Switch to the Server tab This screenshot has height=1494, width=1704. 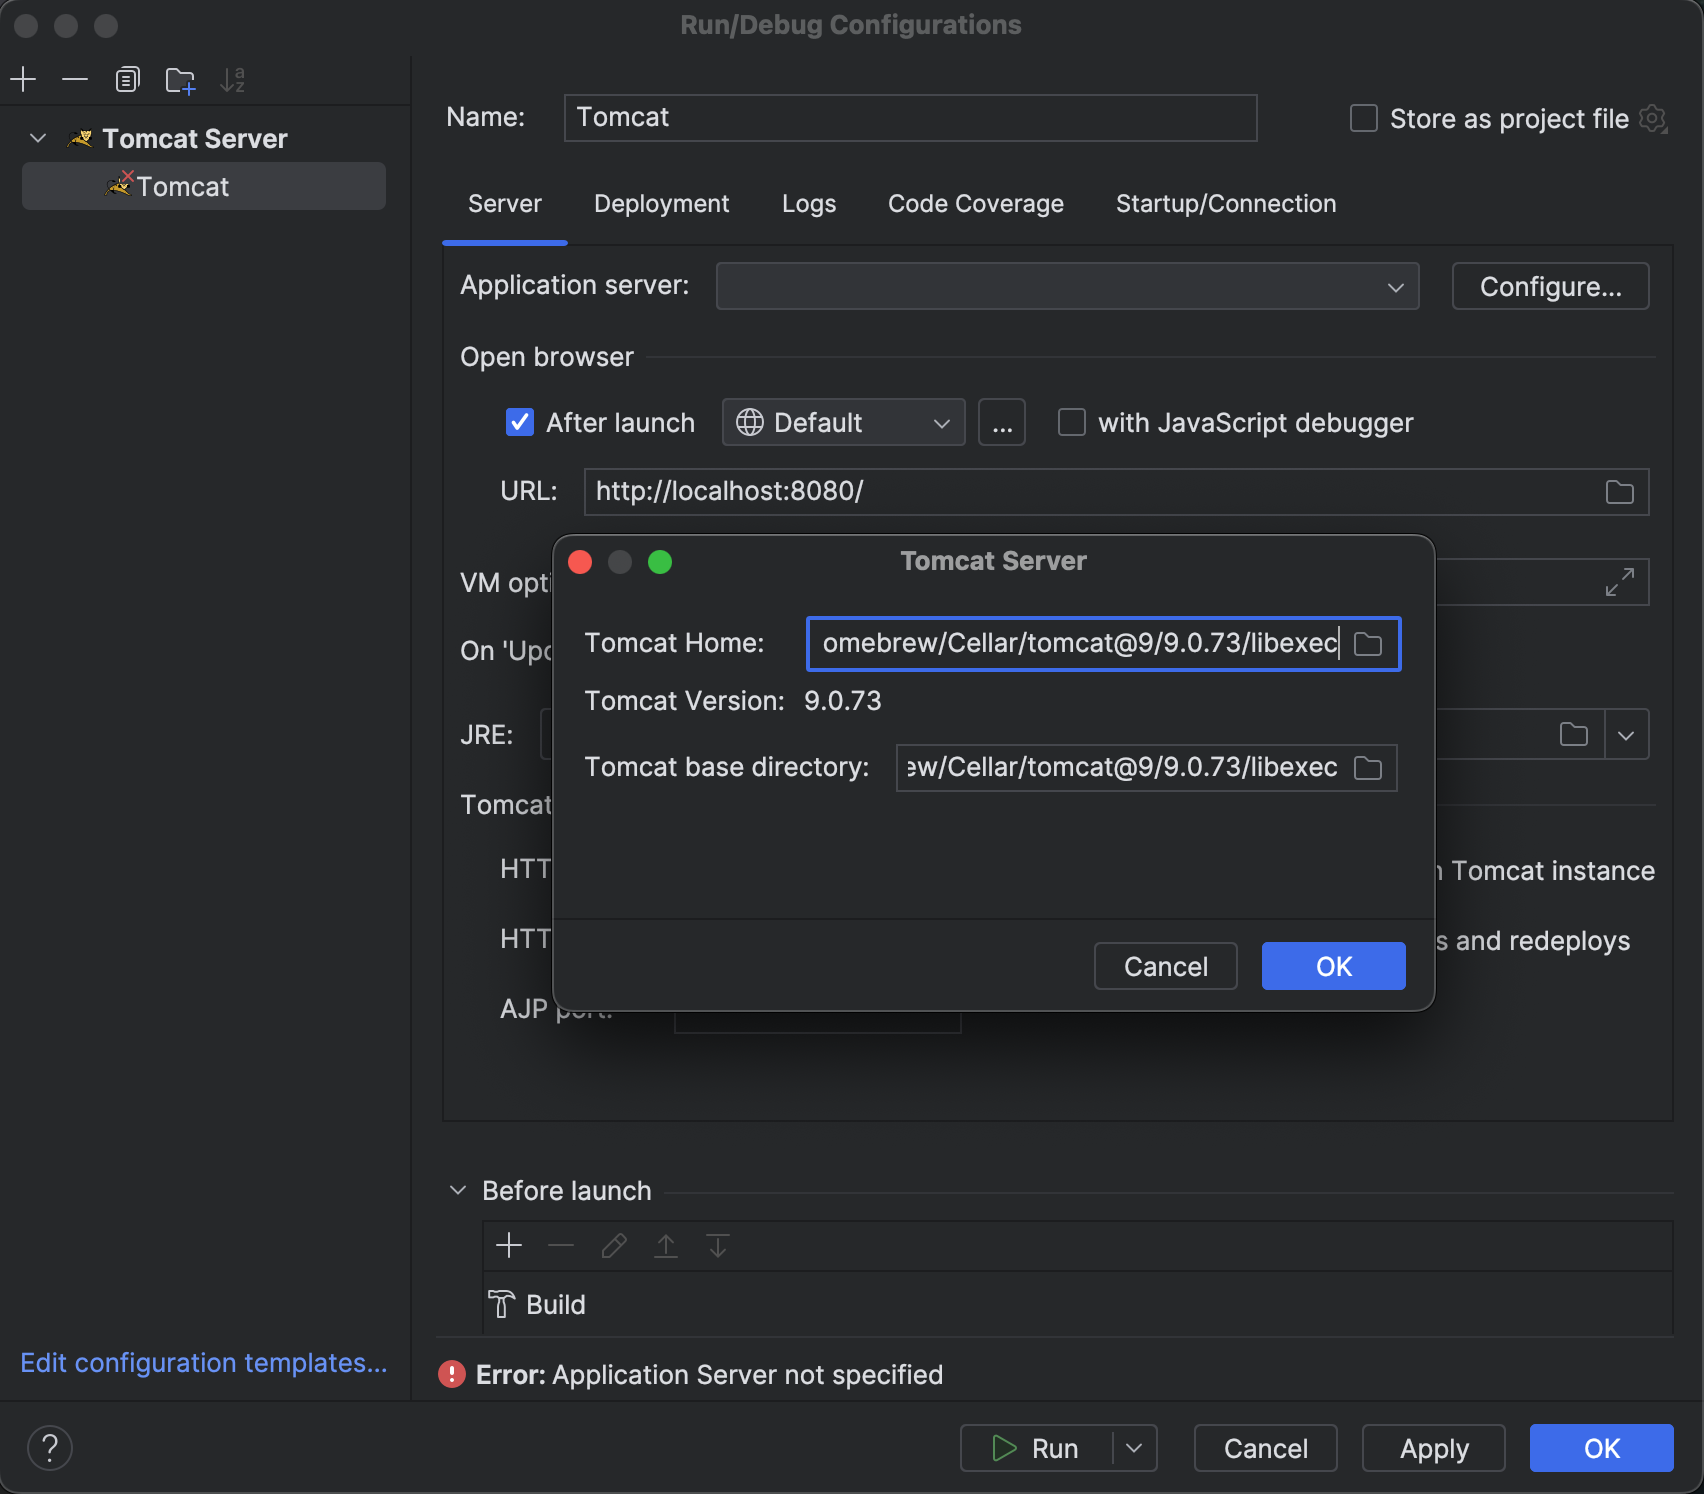click(505, 204)
